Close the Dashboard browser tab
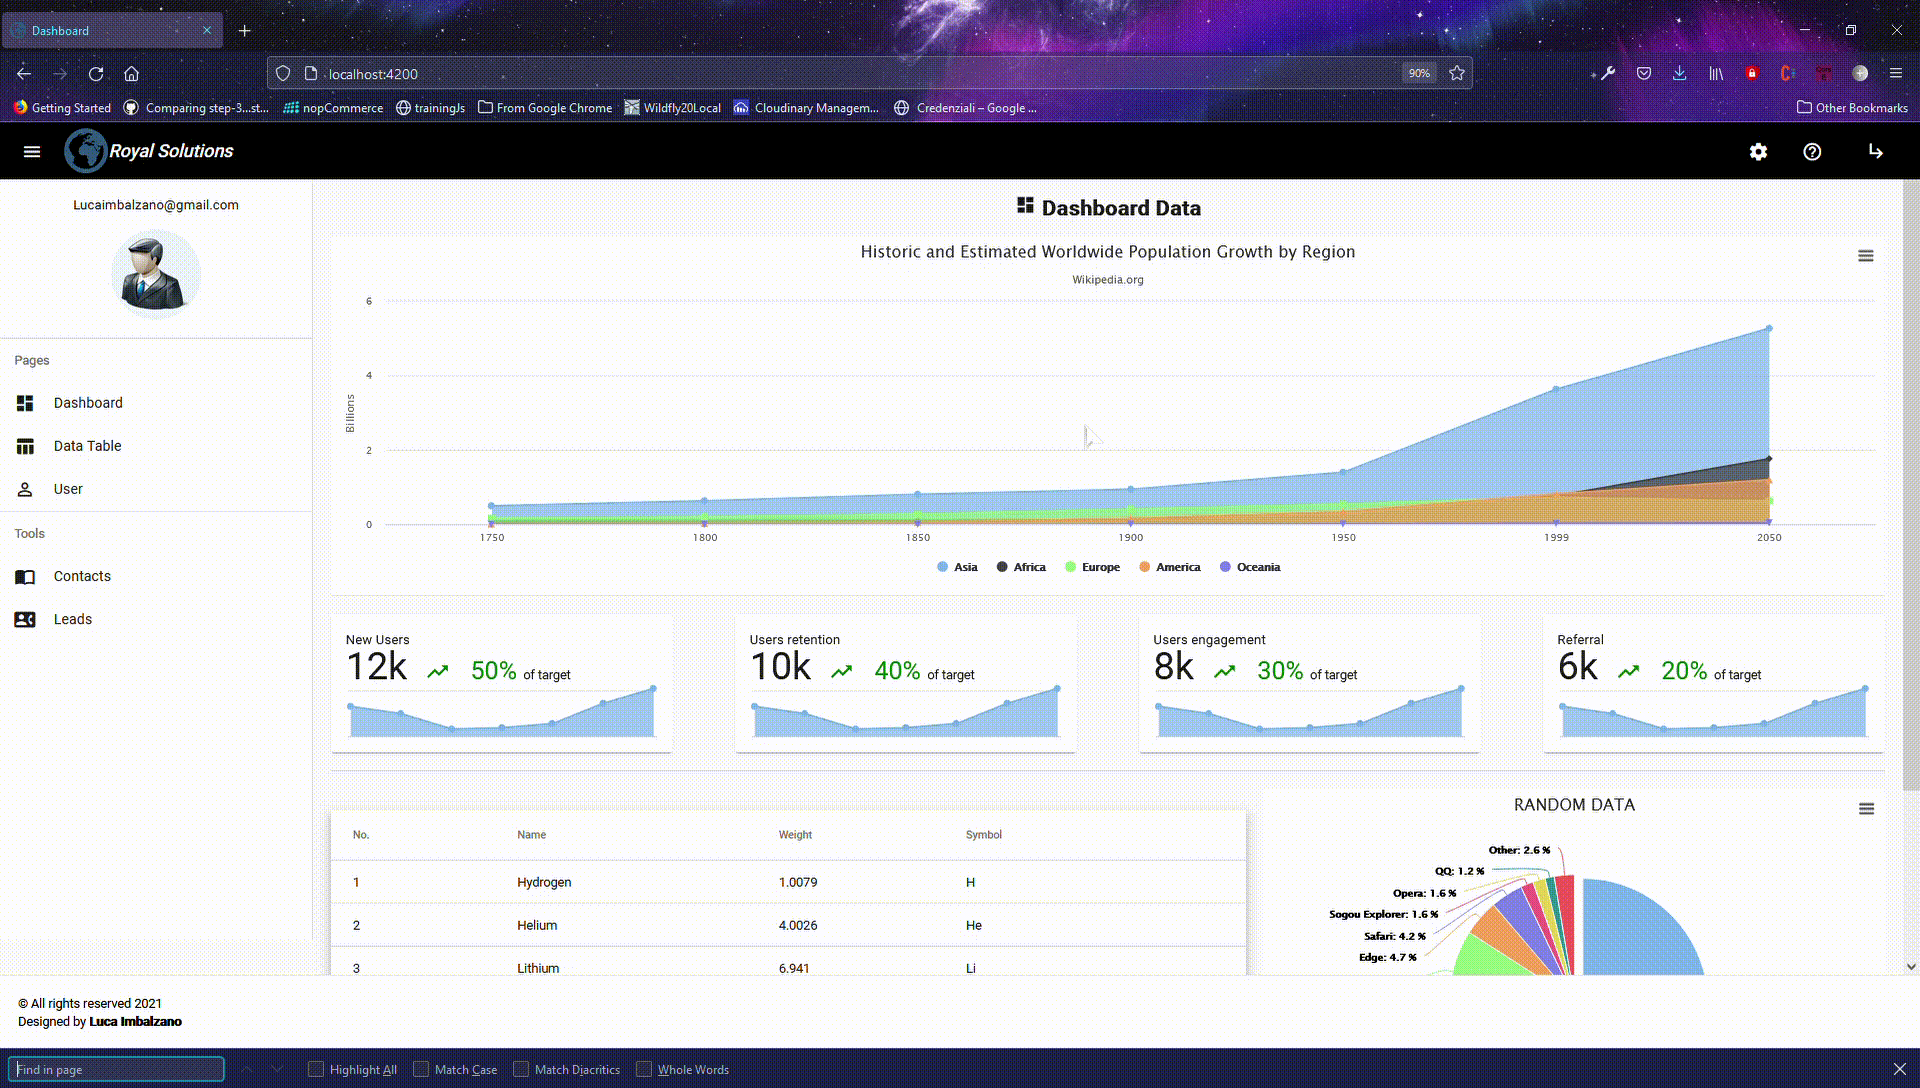Image resolution: width=1920 pixels, height=1088 pixels. point(207,31)
